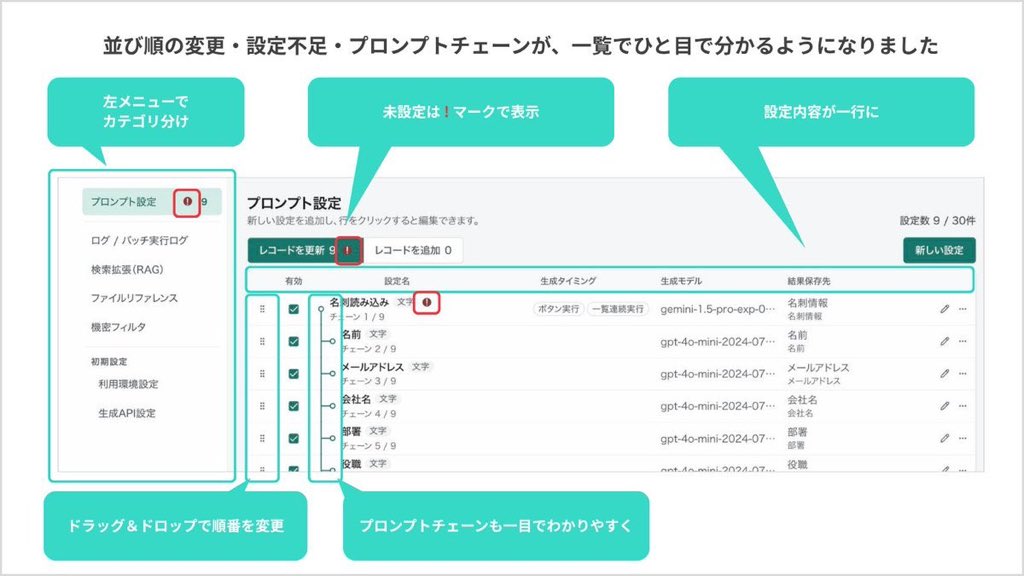1024x576 pixels.
Task: Edit 名前 setting via its pencil icon
Action: (944, 341)
